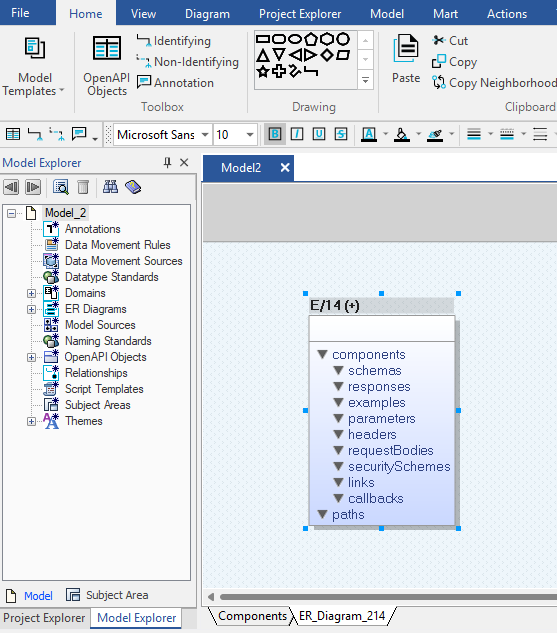The height and width of the screenshot is (633, 557).
Task: Pin the Model Explorer panel
Action: [x=167, y=163]
